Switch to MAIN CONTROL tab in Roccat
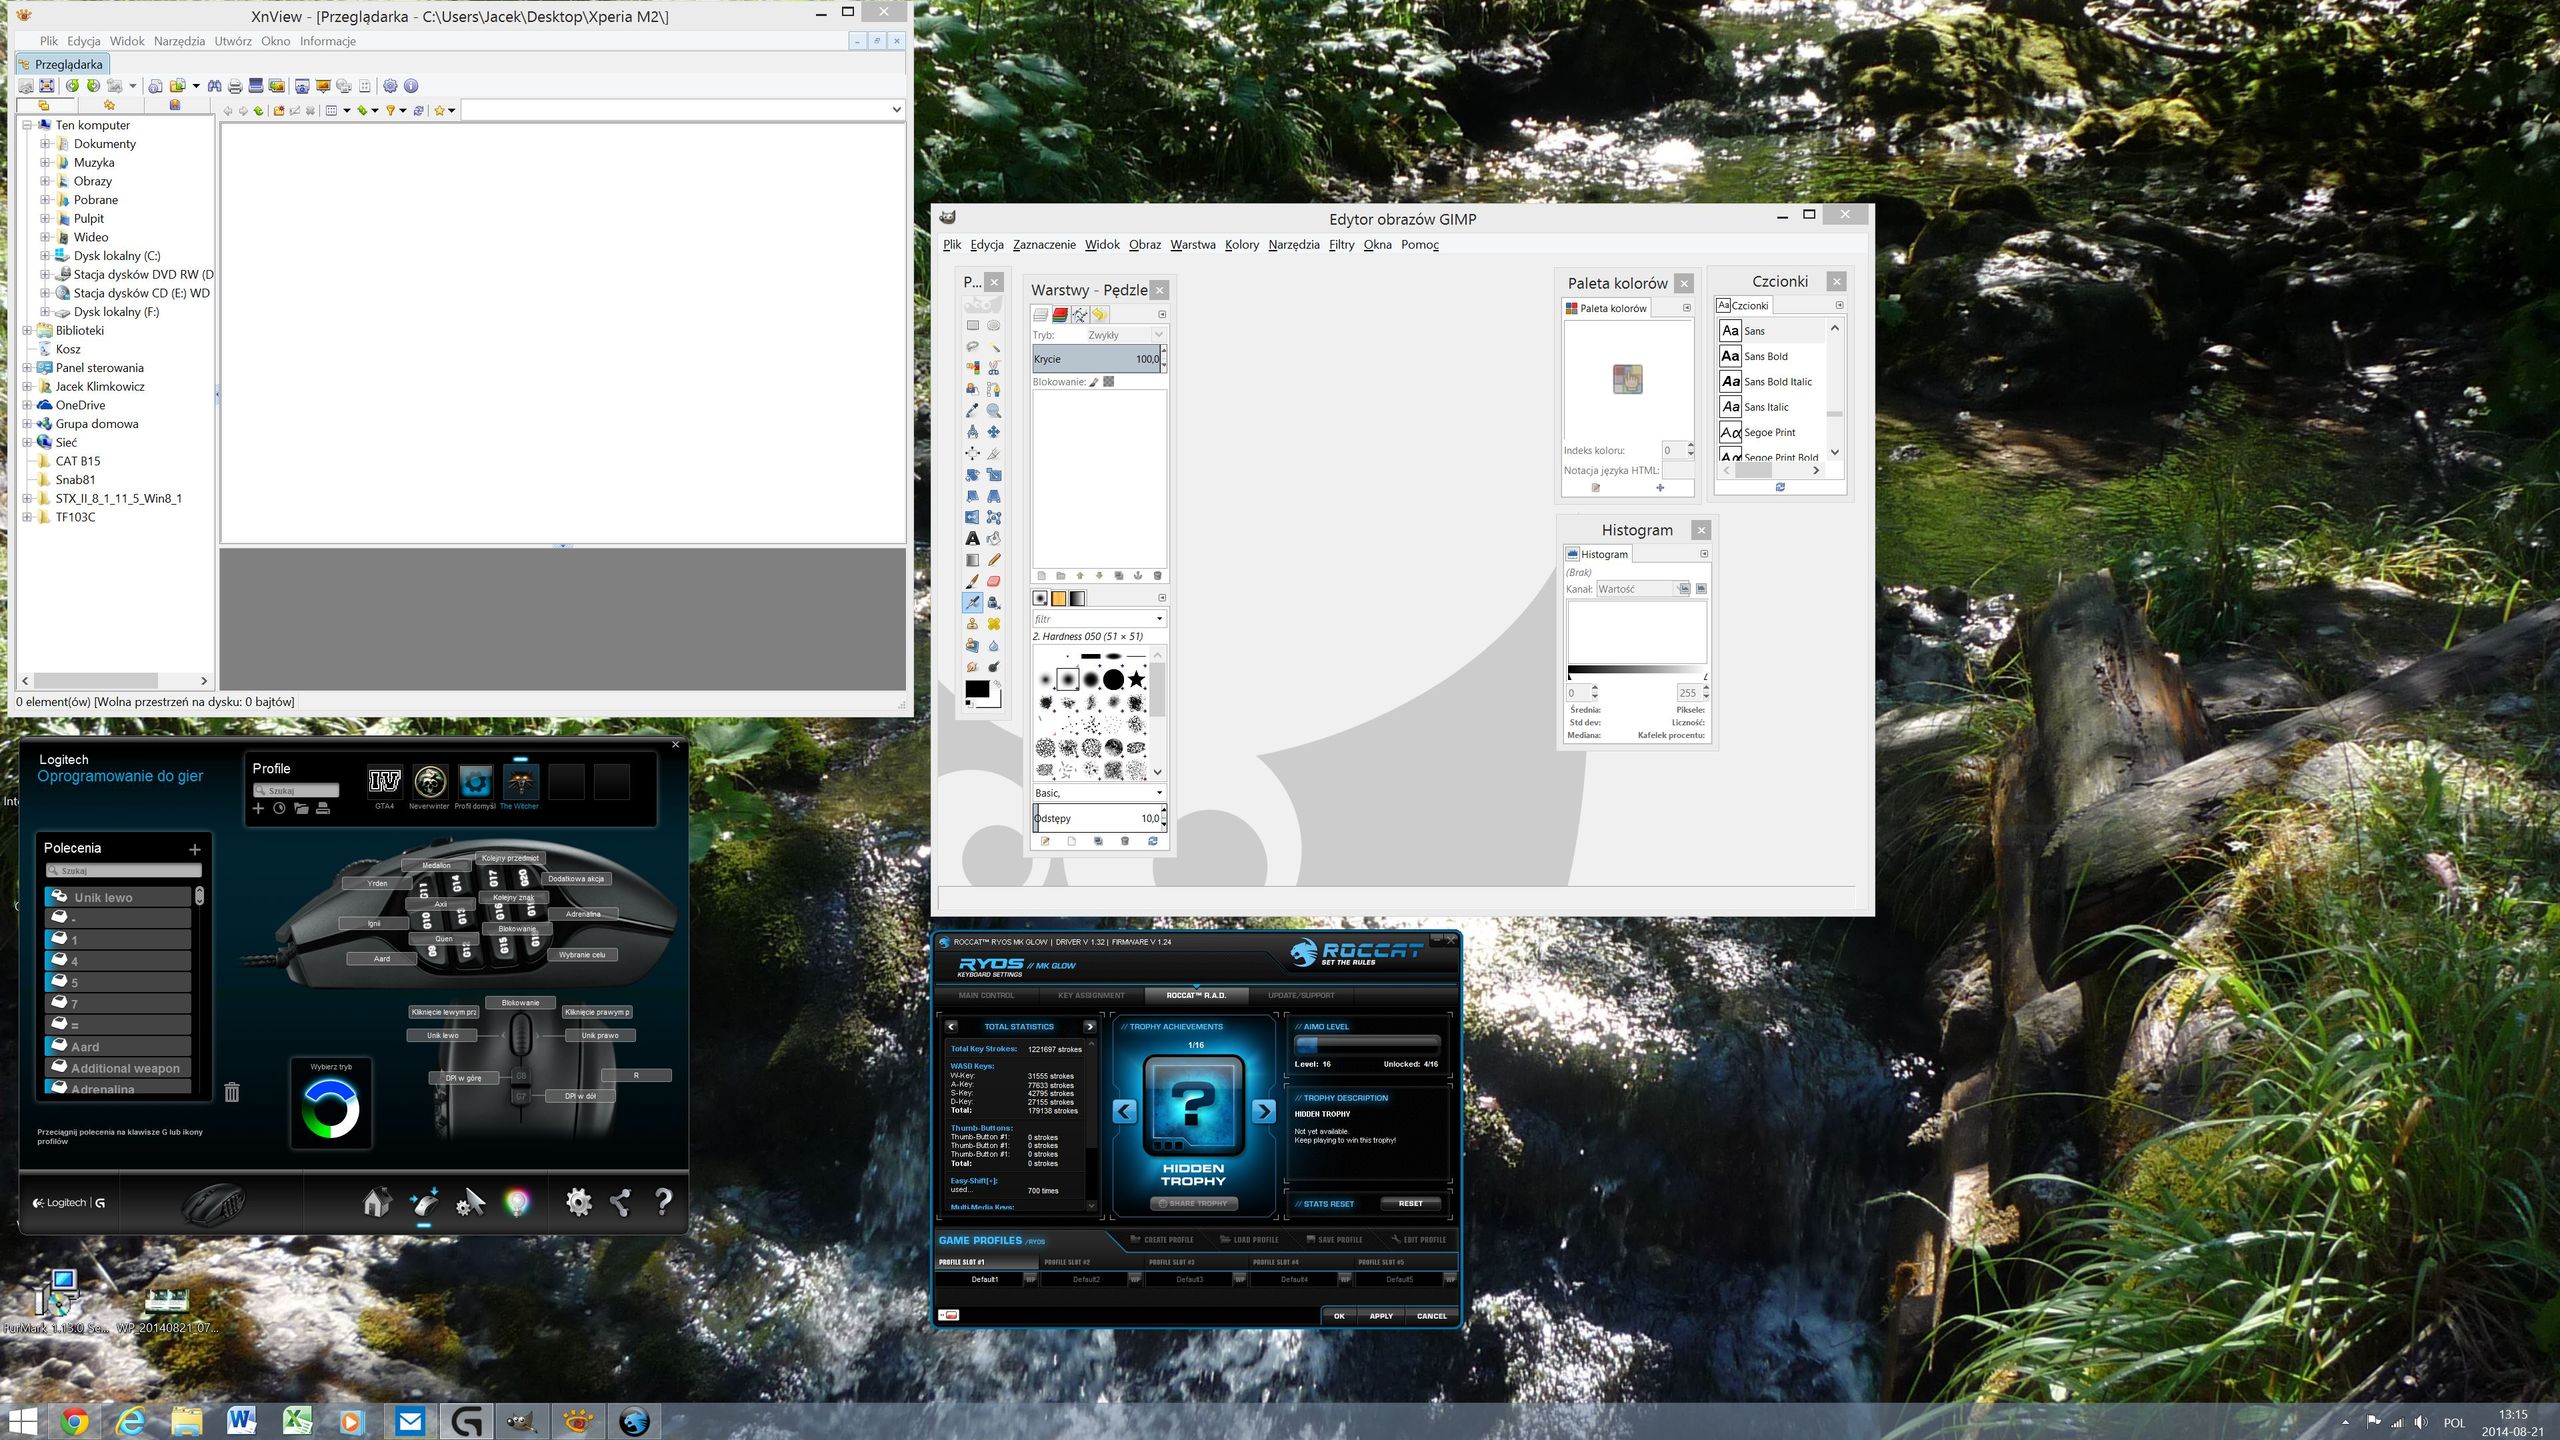 click(986, 996)
